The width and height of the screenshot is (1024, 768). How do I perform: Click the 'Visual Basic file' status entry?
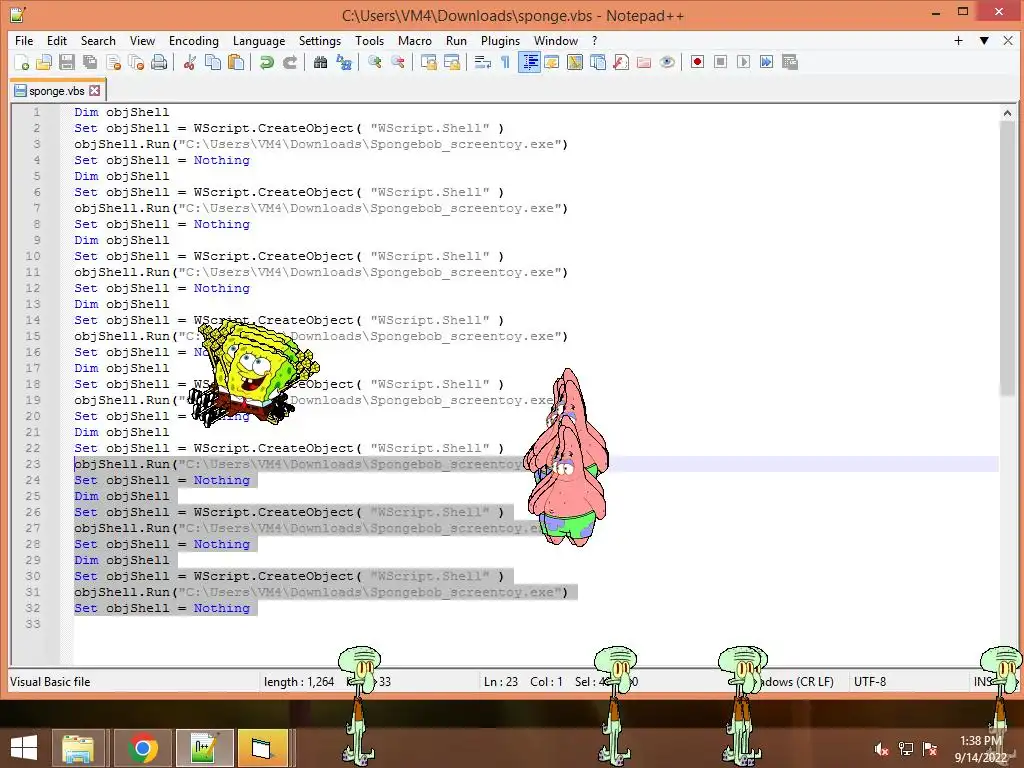(50, 682)
